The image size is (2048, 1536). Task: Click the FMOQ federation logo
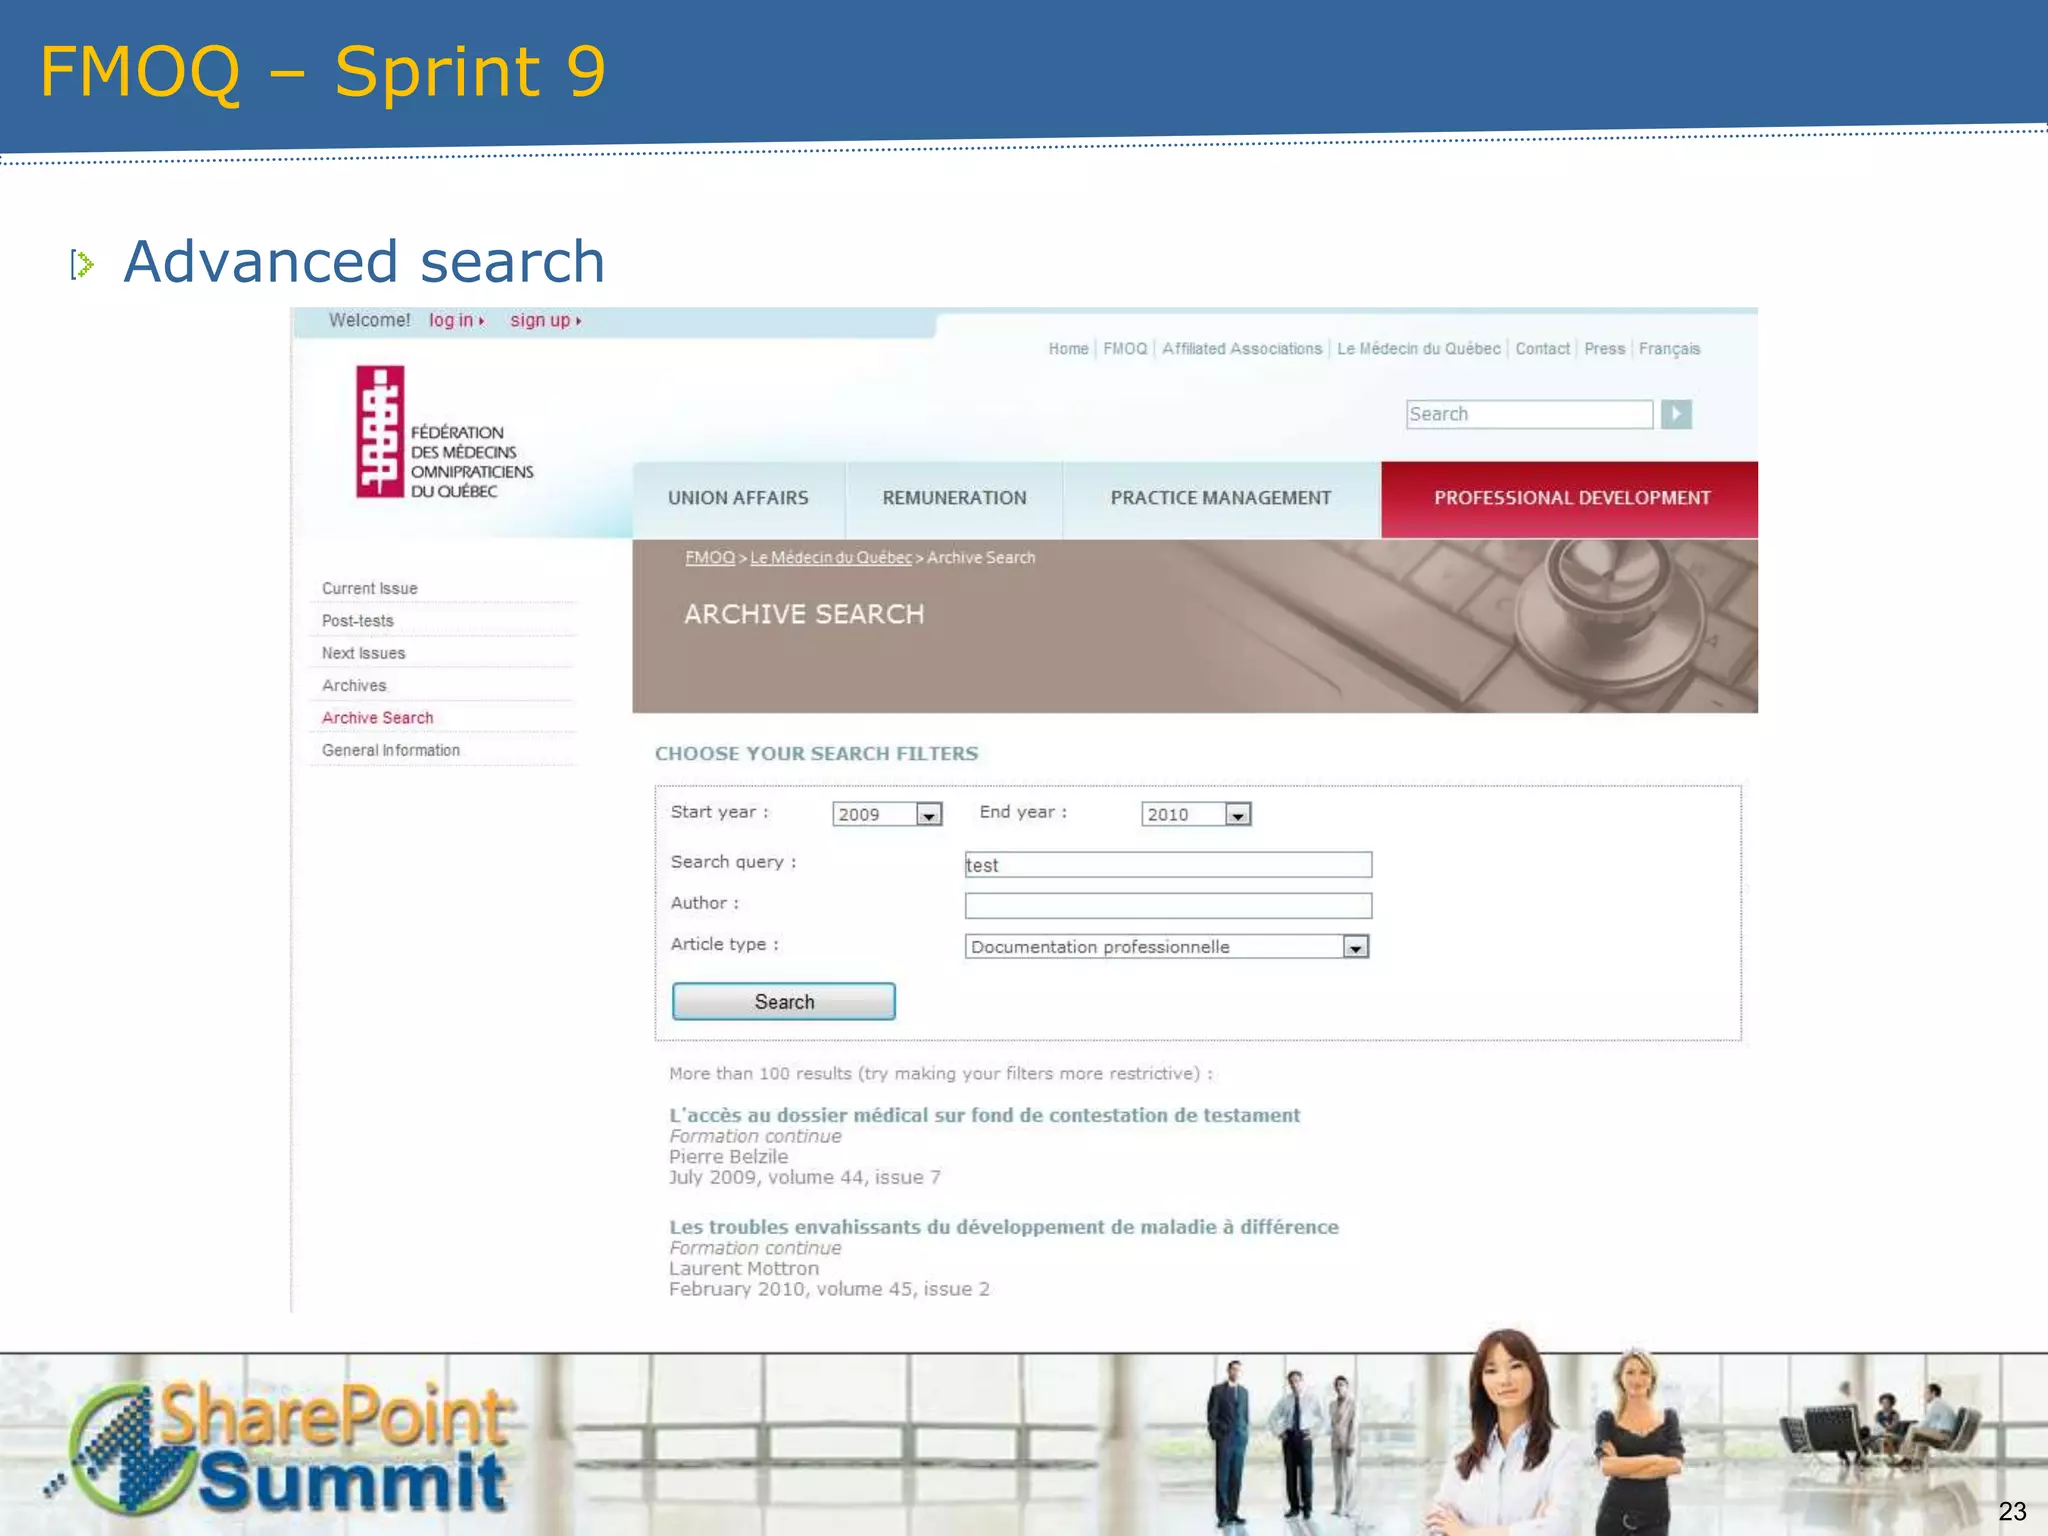(445, 432)
